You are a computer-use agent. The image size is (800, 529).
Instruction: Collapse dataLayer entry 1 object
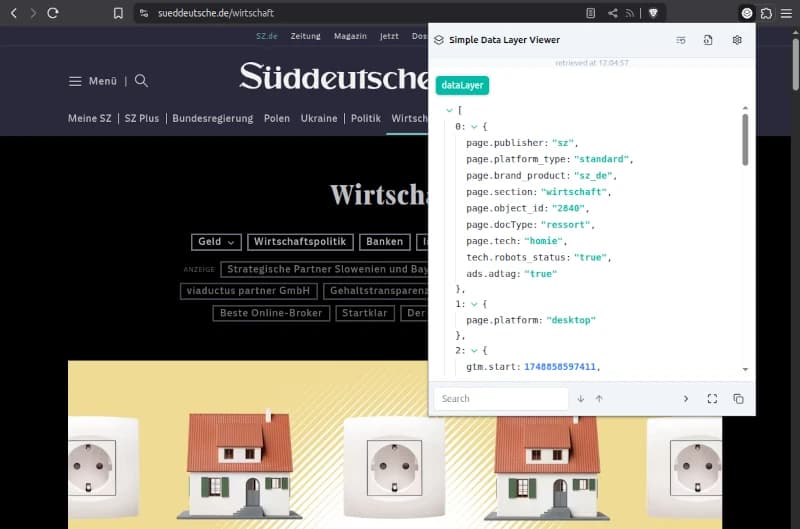pyautogui.click(x=474, y=304)
